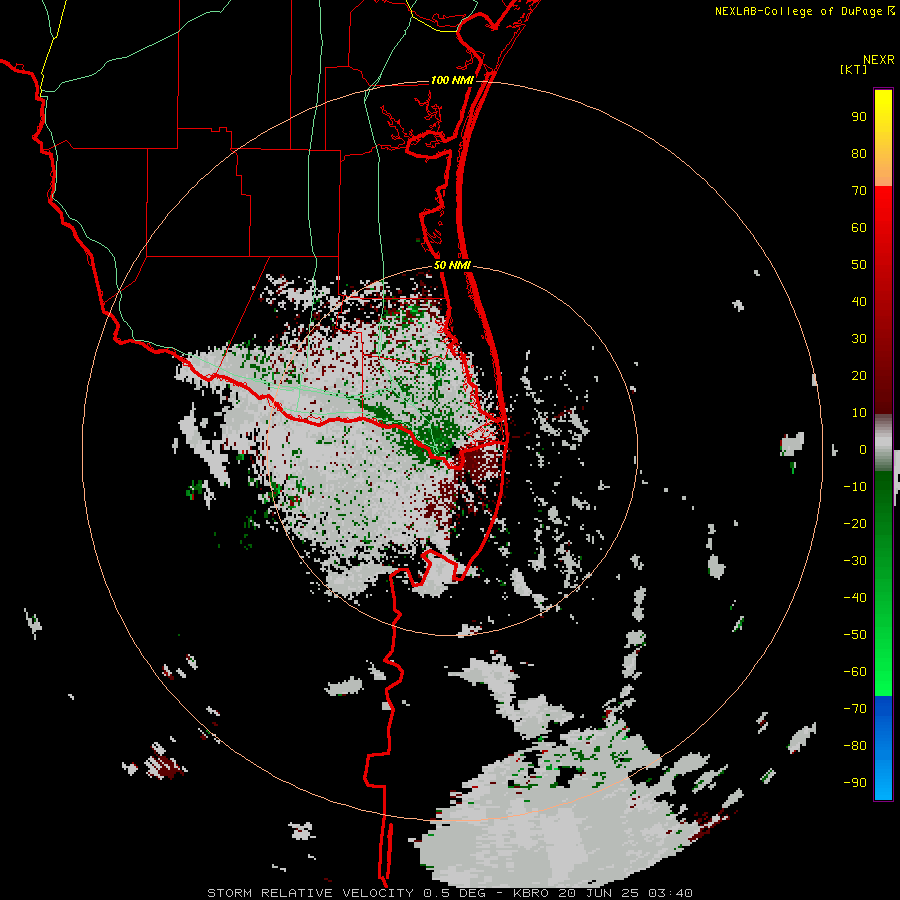Click the '80' value on velocity scale
This screenshot has width=900, height=900.
click(x=859, y=154)
